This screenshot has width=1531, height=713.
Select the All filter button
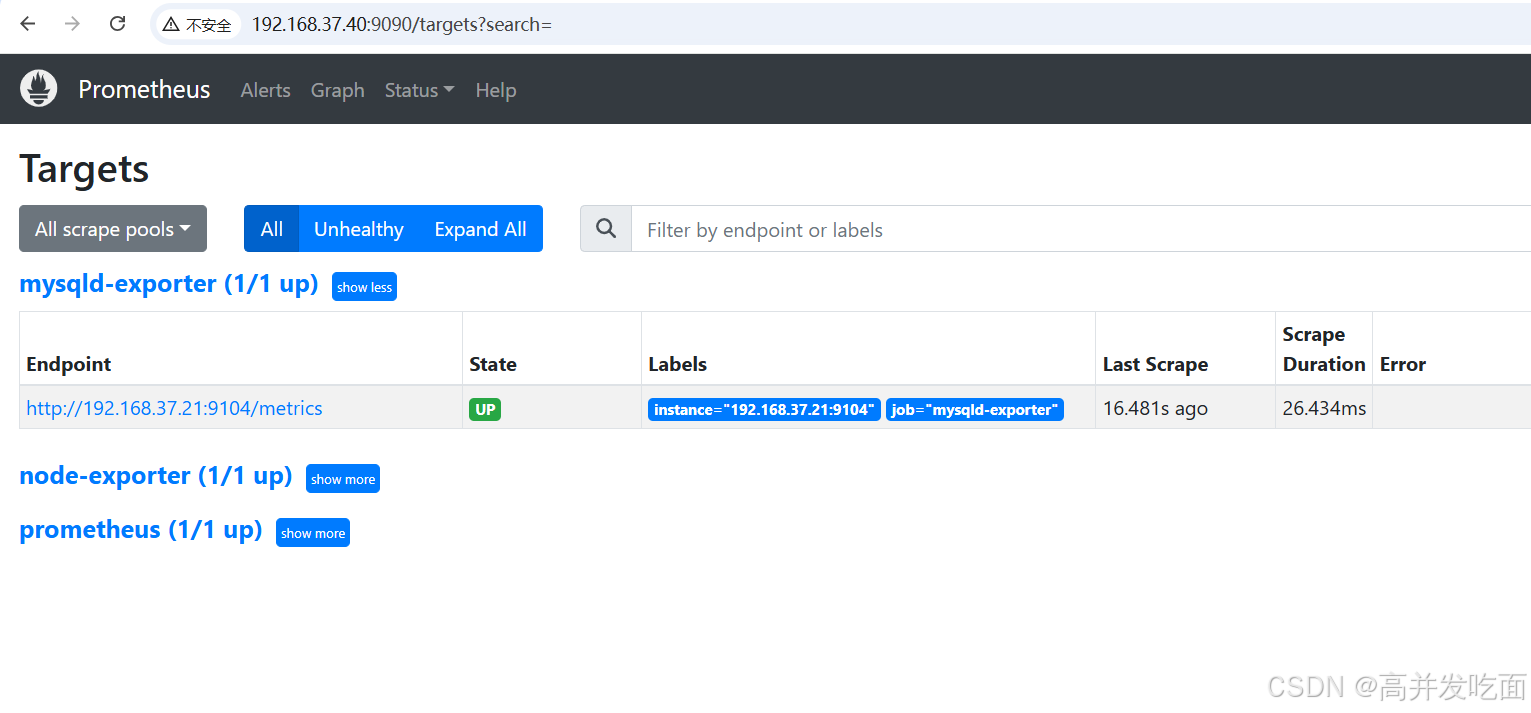click(x=271, y=229)
